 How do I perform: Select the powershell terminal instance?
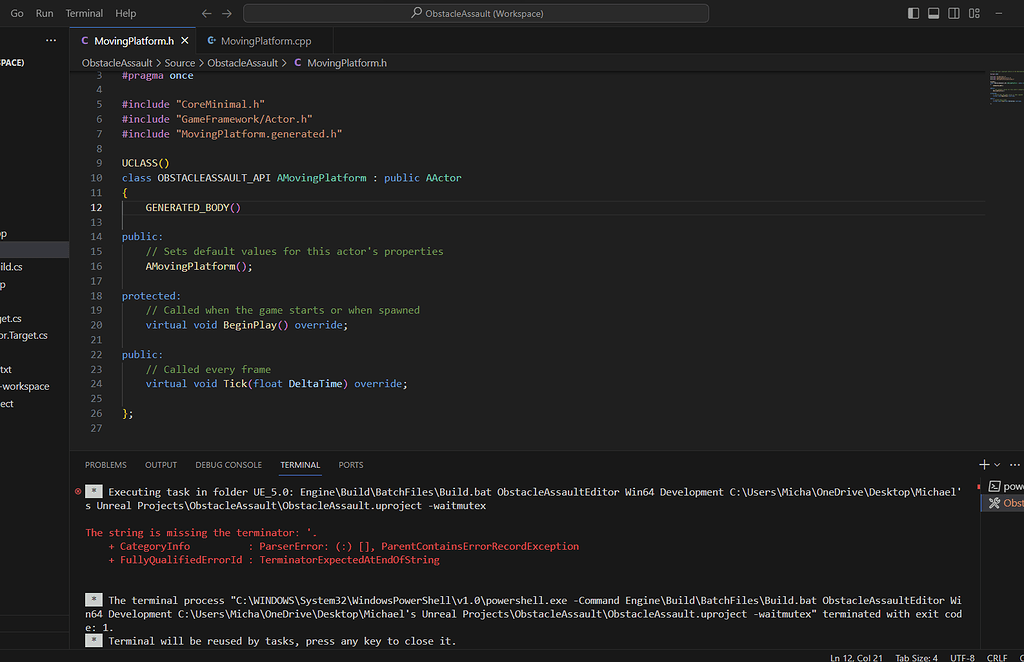(x=1005, y=486)
